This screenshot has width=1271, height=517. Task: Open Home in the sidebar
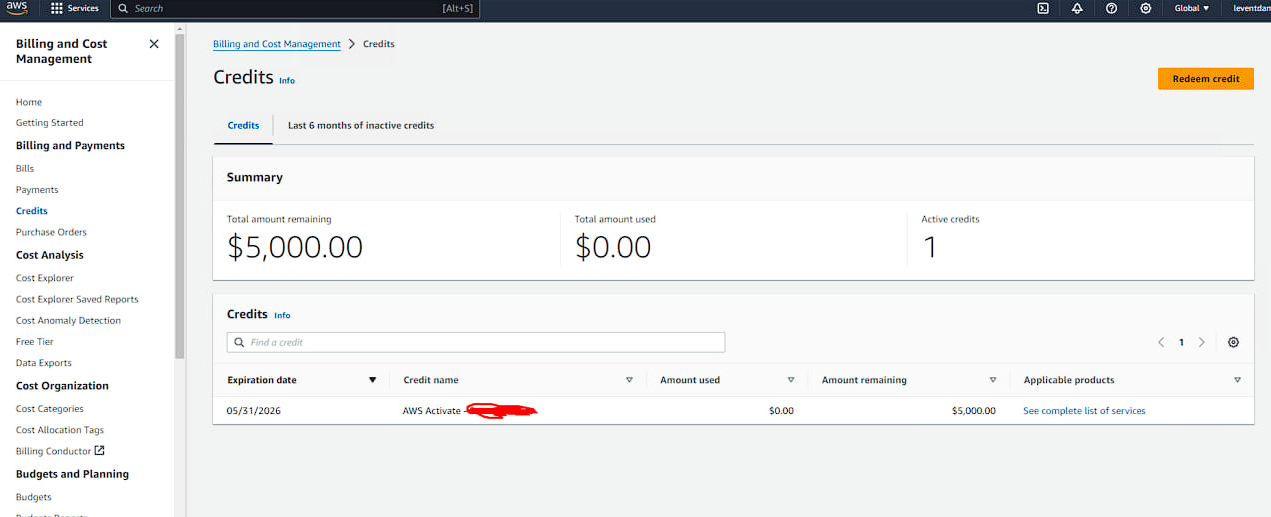coord(29,102)
